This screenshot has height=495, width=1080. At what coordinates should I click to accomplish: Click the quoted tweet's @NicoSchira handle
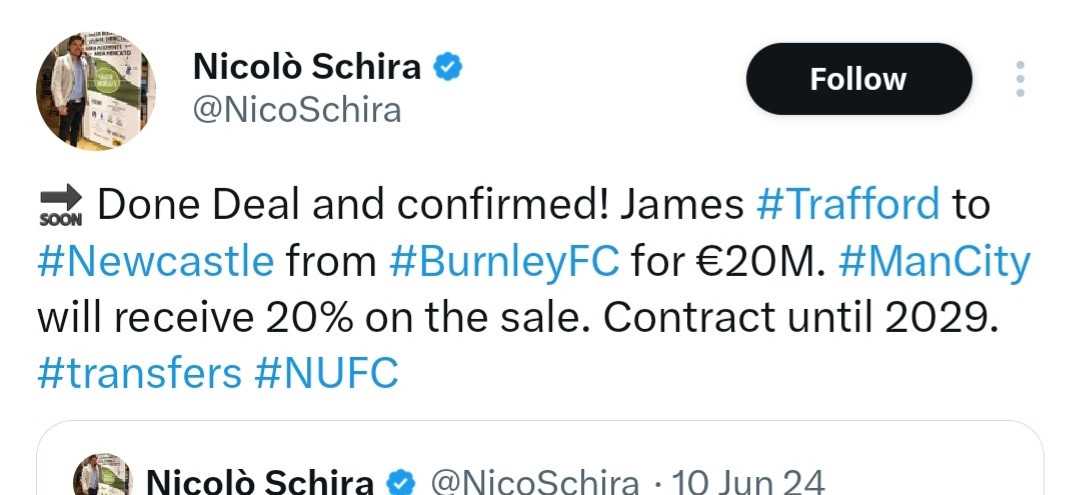click(x=534, y=483)
